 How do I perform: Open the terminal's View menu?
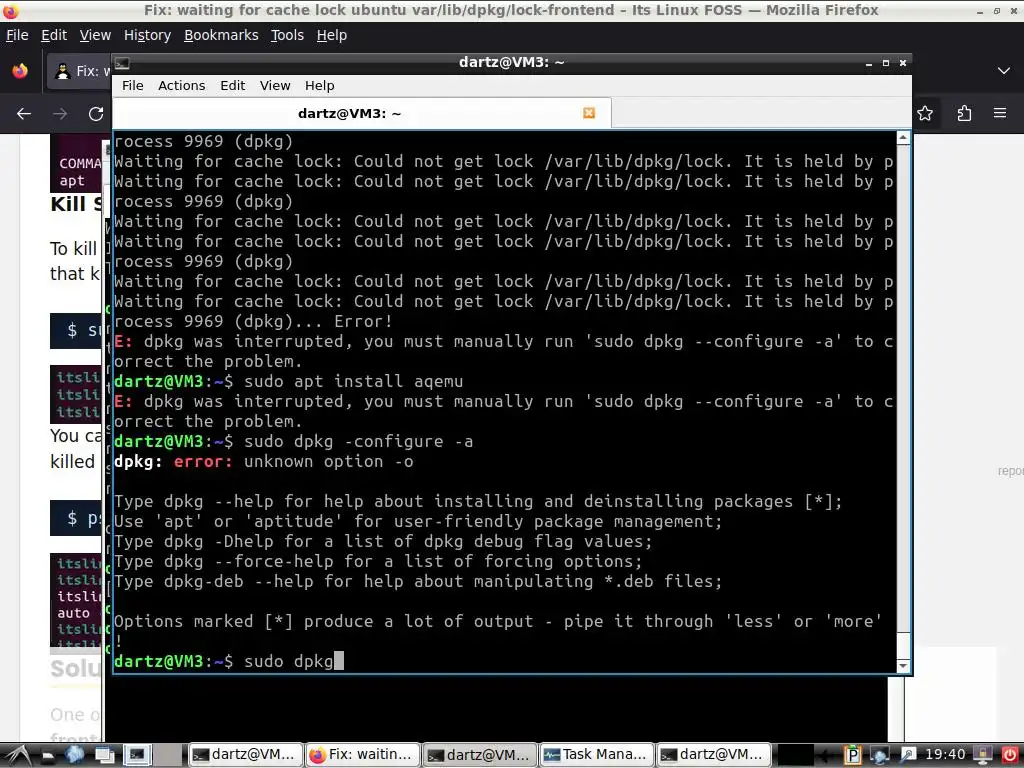click(x=275, y=86)
